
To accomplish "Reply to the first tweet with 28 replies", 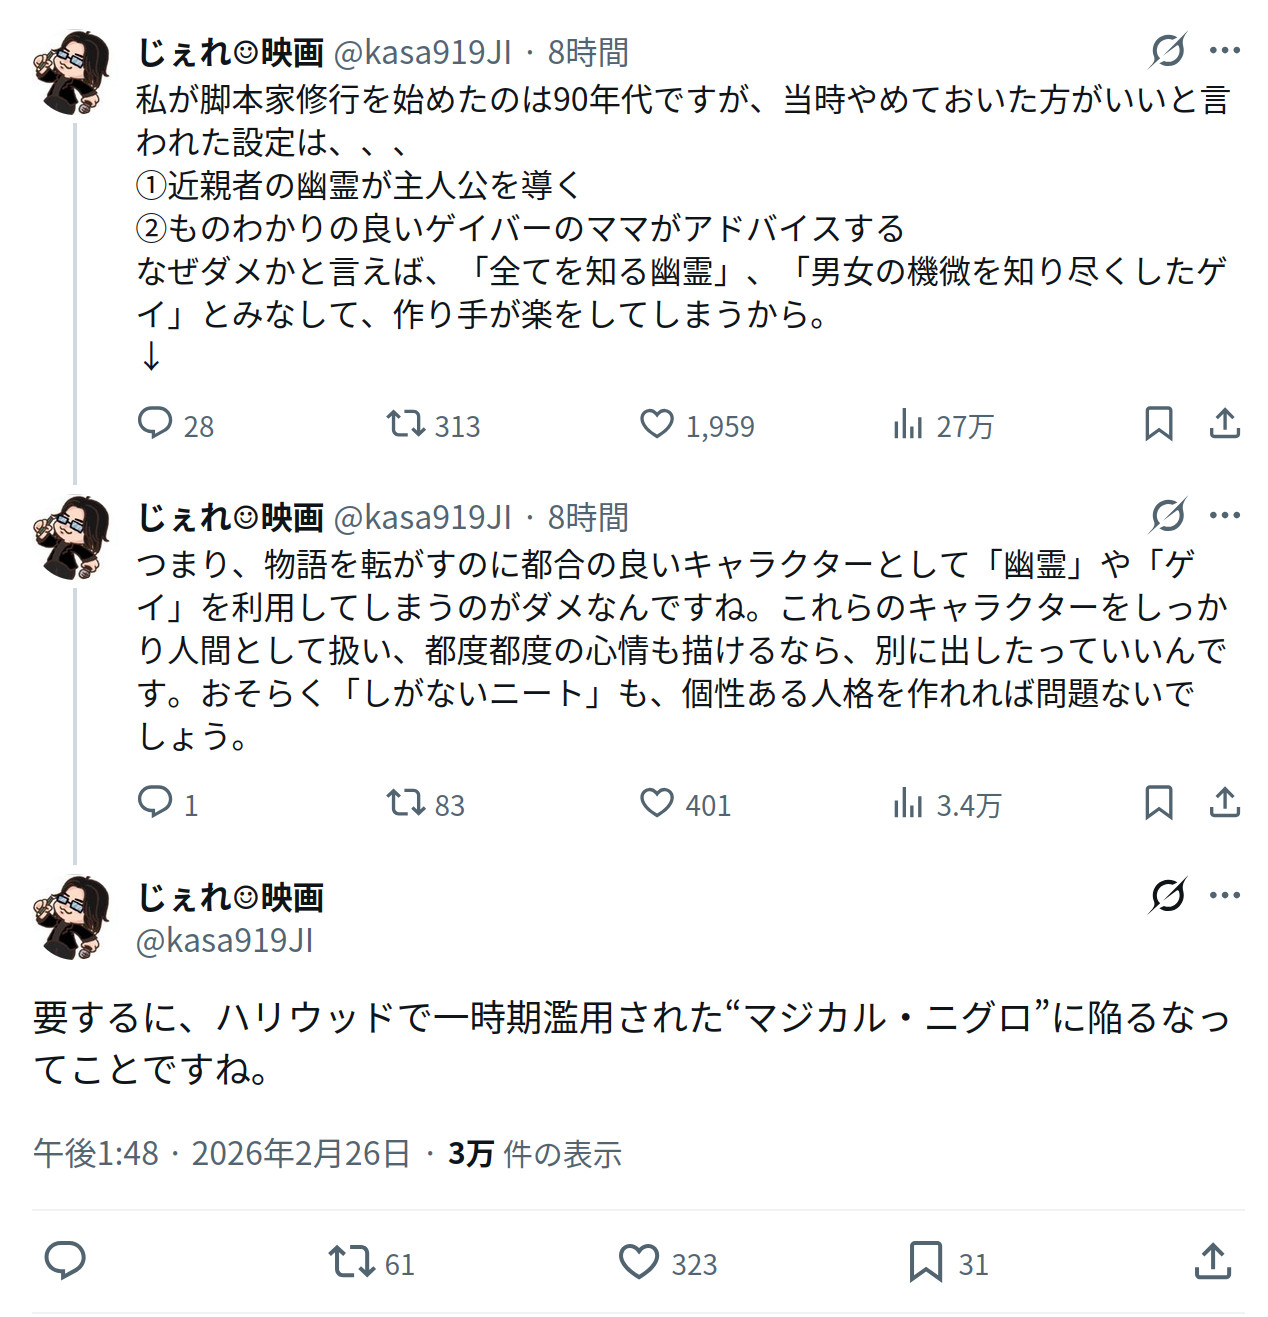I will [x=155, y=424].
